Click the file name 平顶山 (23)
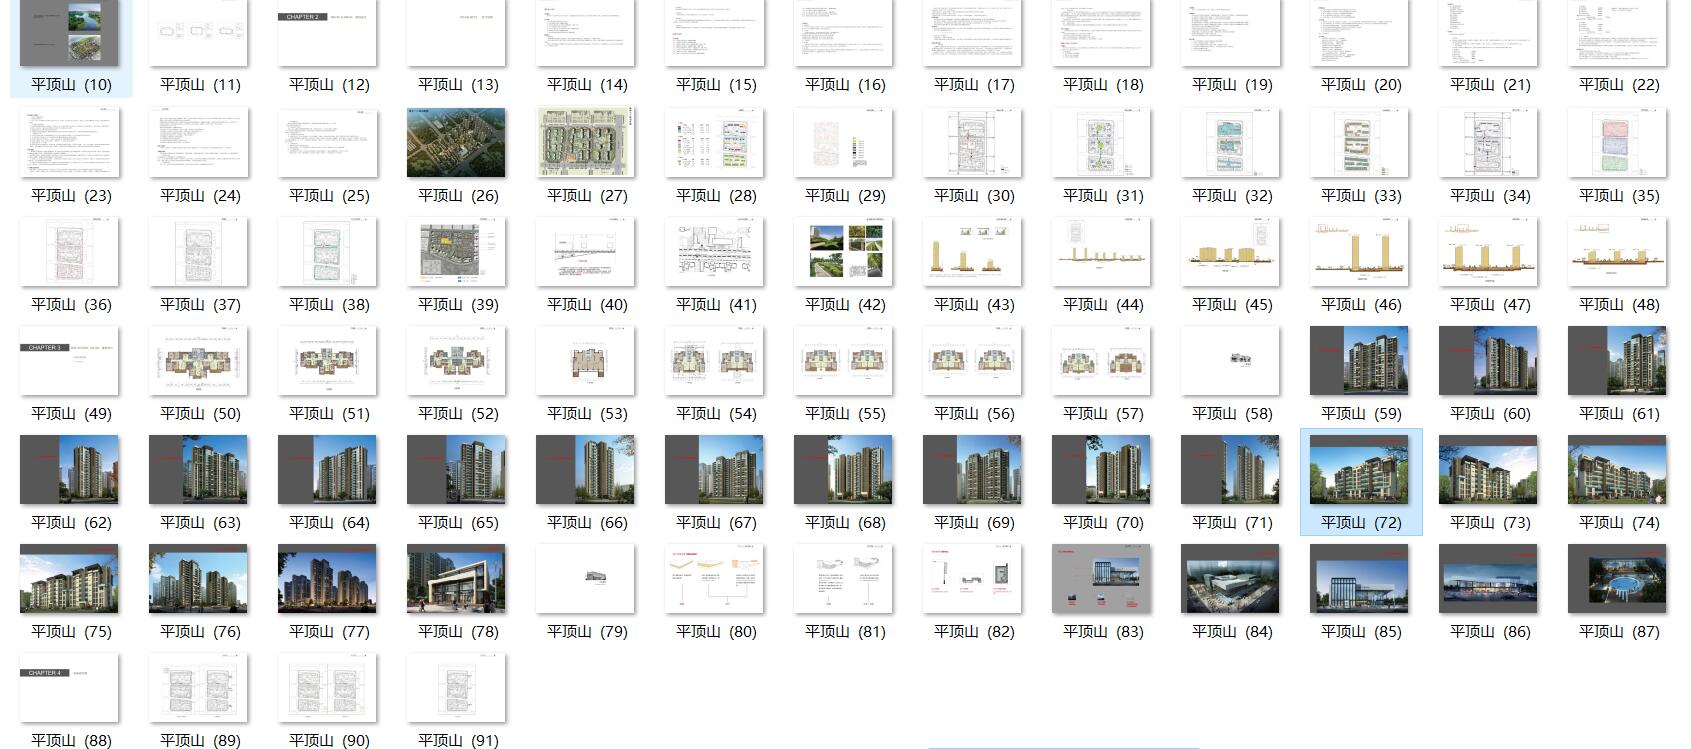 coord(71,196)
